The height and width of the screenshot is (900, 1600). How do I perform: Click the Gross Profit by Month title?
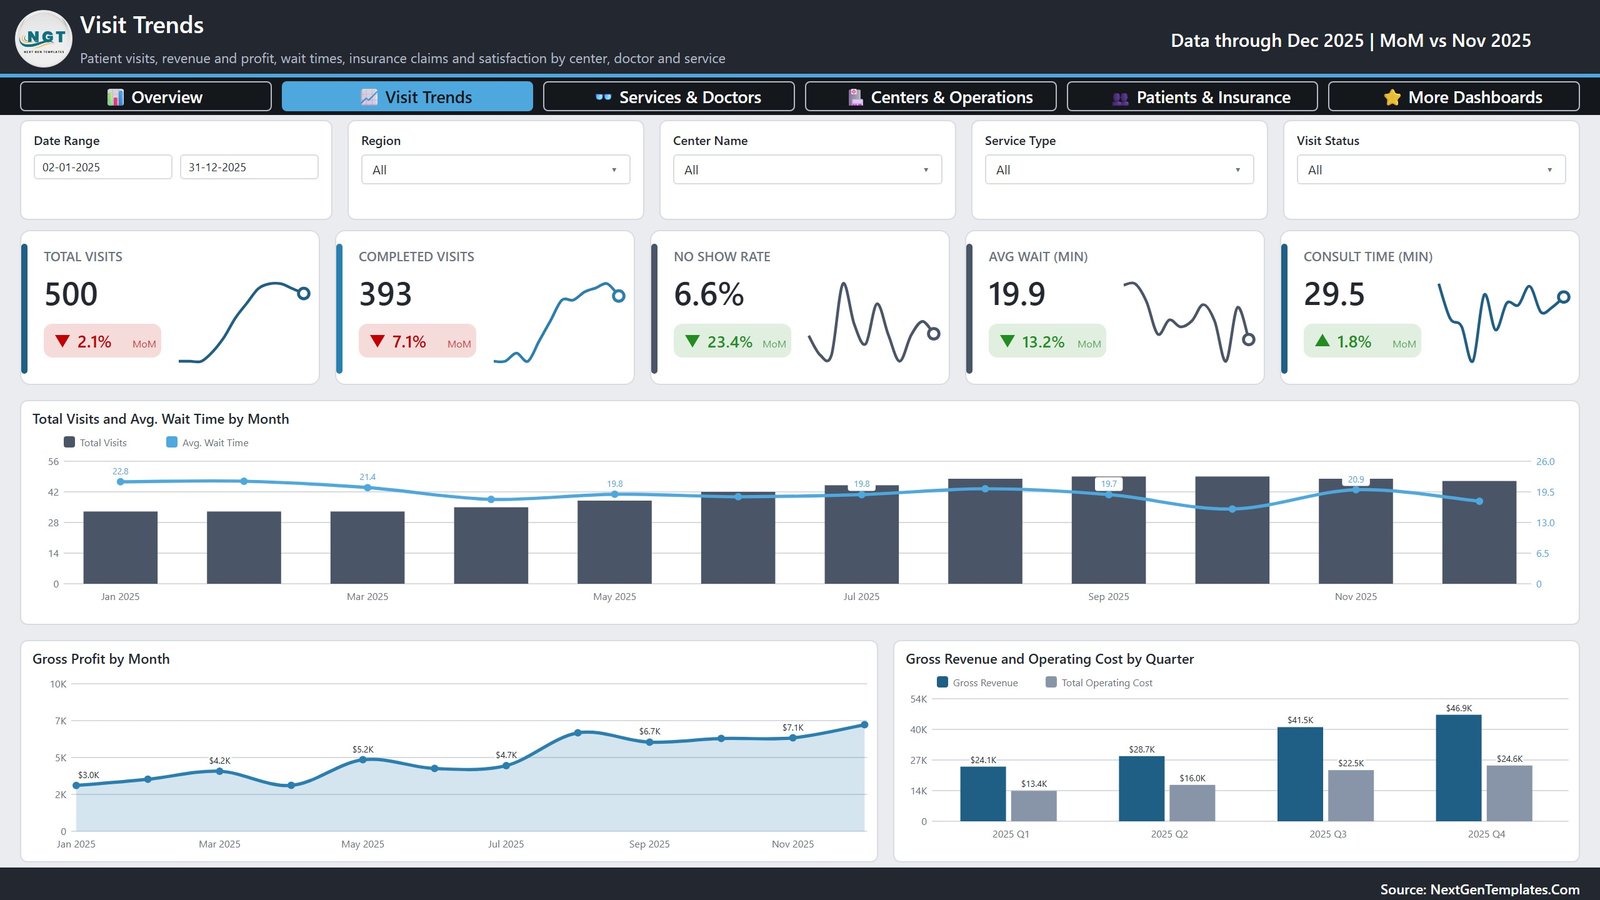(x=101, y=659)
